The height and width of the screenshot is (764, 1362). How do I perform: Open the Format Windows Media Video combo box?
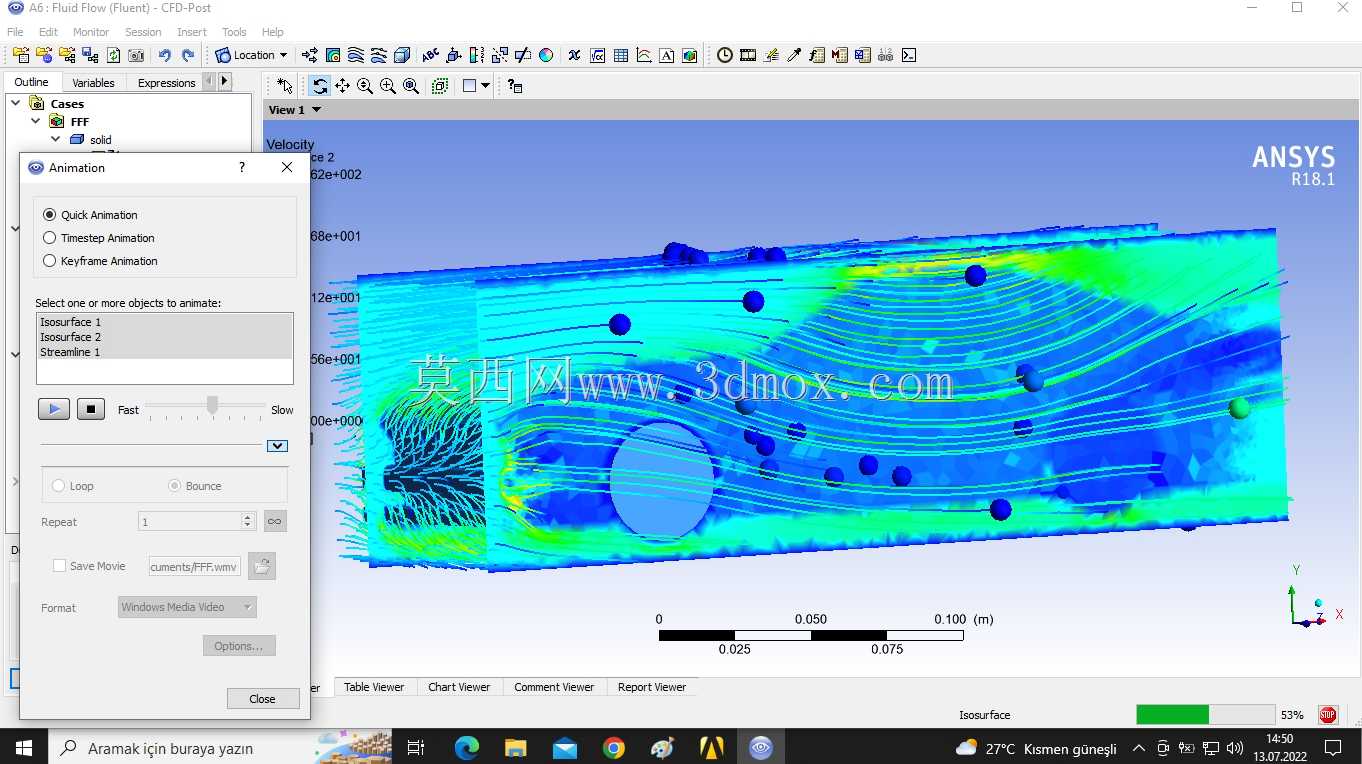(x=187, y=607)
